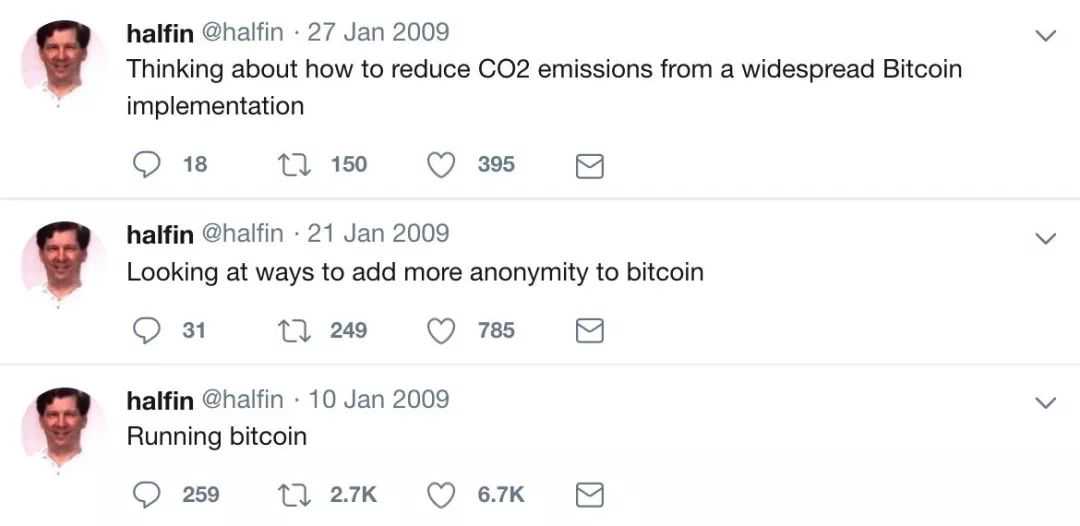
Task: Like the CO2 emissions tweet
Action: point(442,164)
